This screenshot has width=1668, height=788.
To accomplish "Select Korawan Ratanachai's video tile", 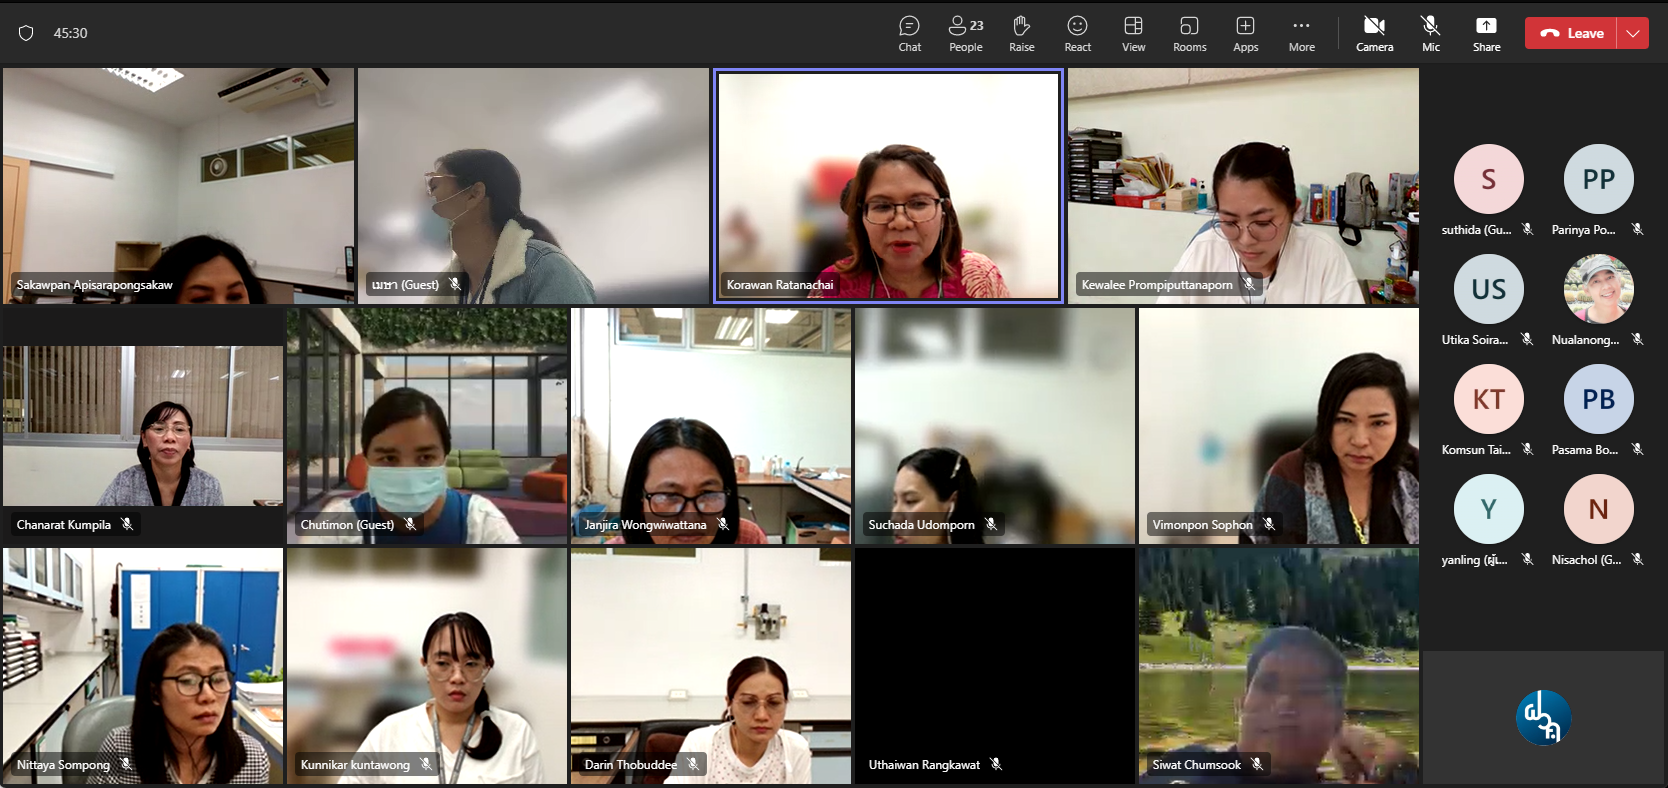I will [x=887, y=185].
